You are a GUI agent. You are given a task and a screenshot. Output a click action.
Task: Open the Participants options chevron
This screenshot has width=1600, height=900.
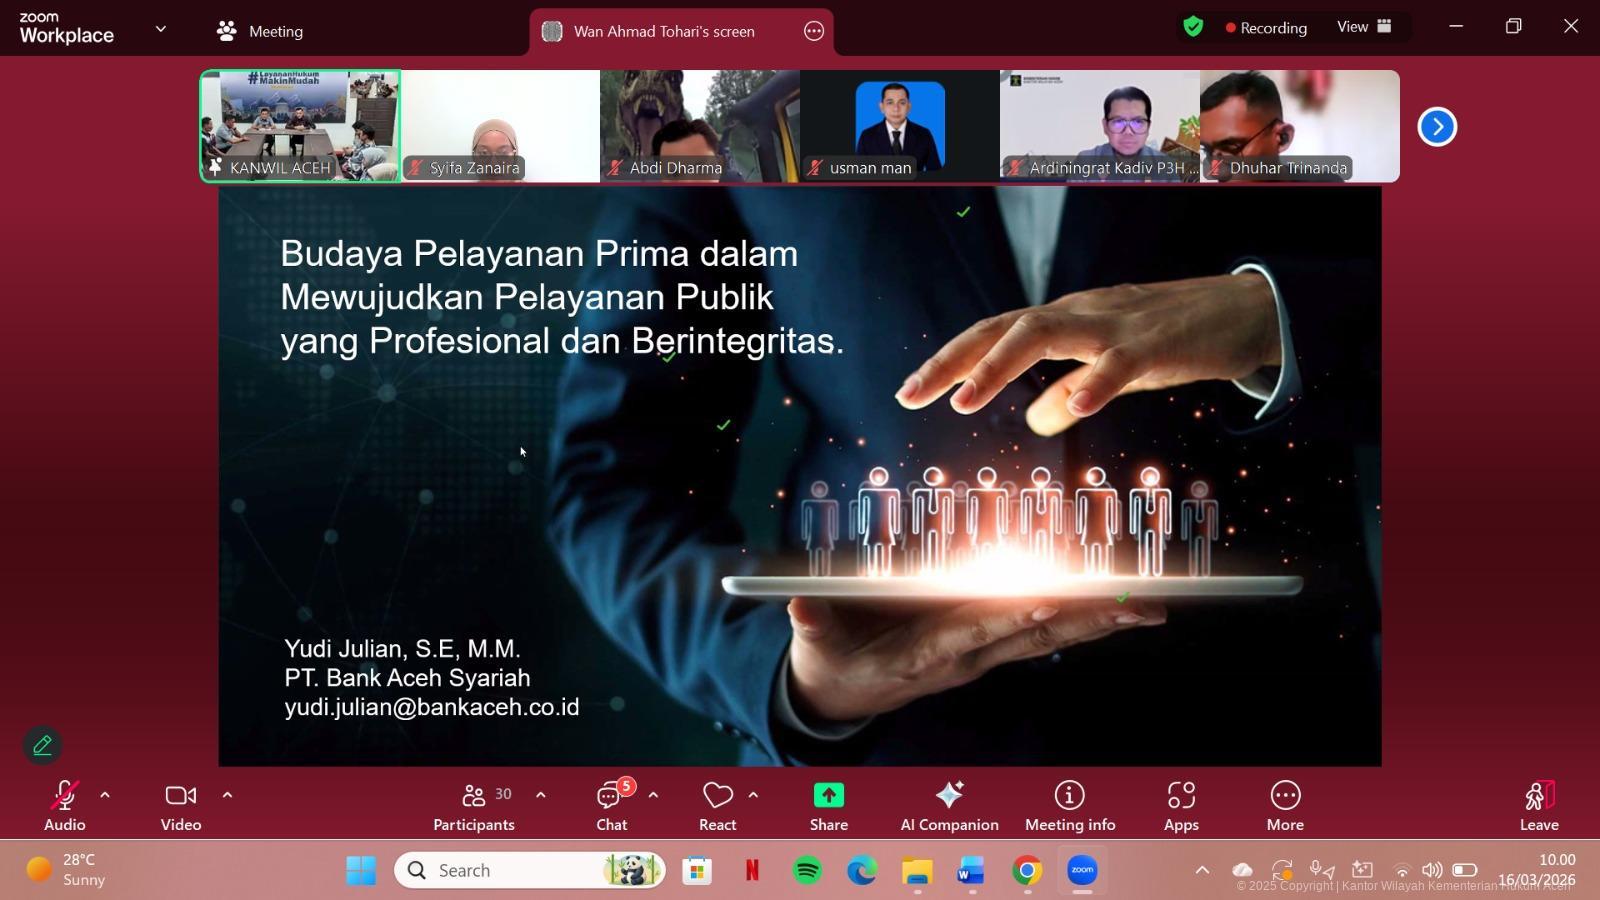tap(541, 795)
